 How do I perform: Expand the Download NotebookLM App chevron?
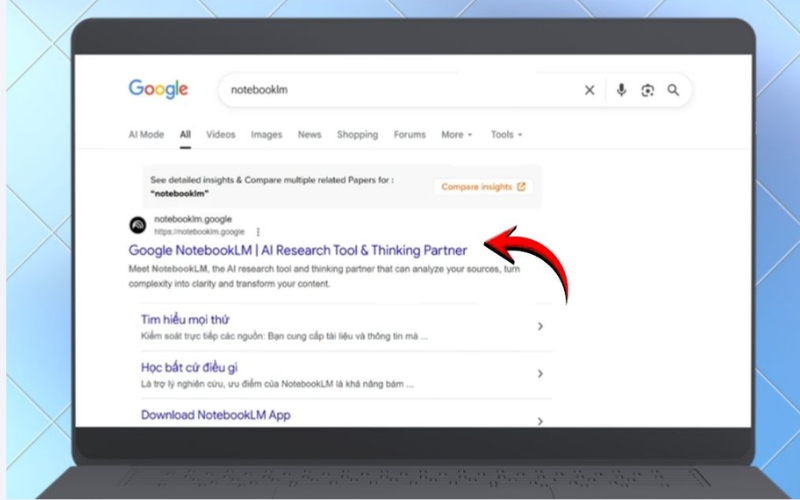click(540, 421)
